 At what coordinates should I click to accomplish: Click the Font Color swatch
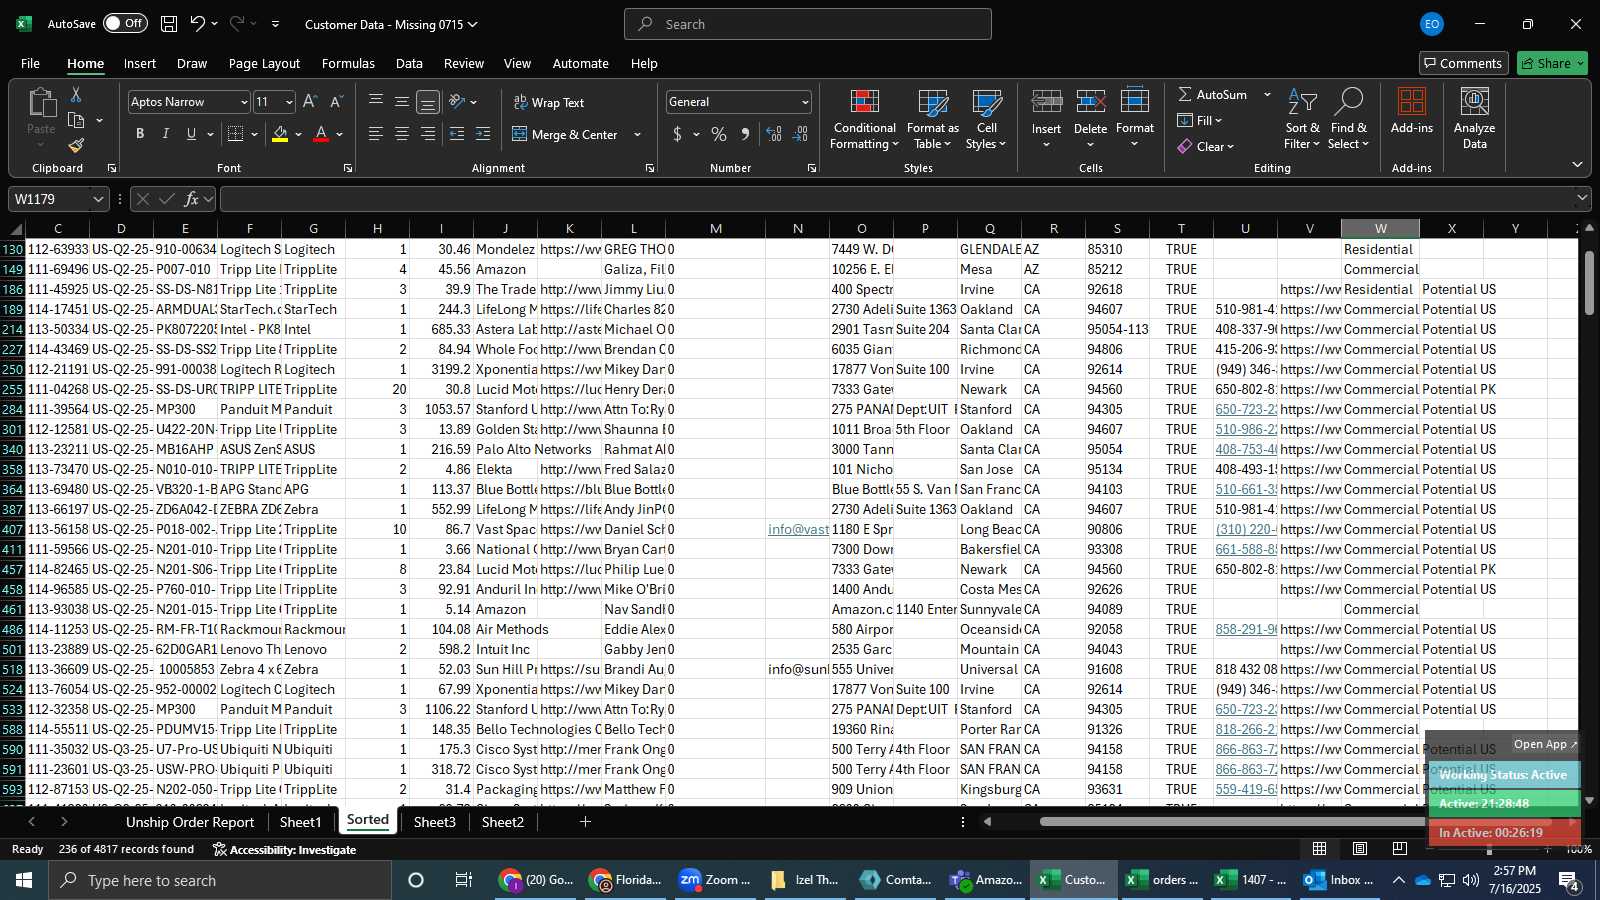tap(321, 134)
